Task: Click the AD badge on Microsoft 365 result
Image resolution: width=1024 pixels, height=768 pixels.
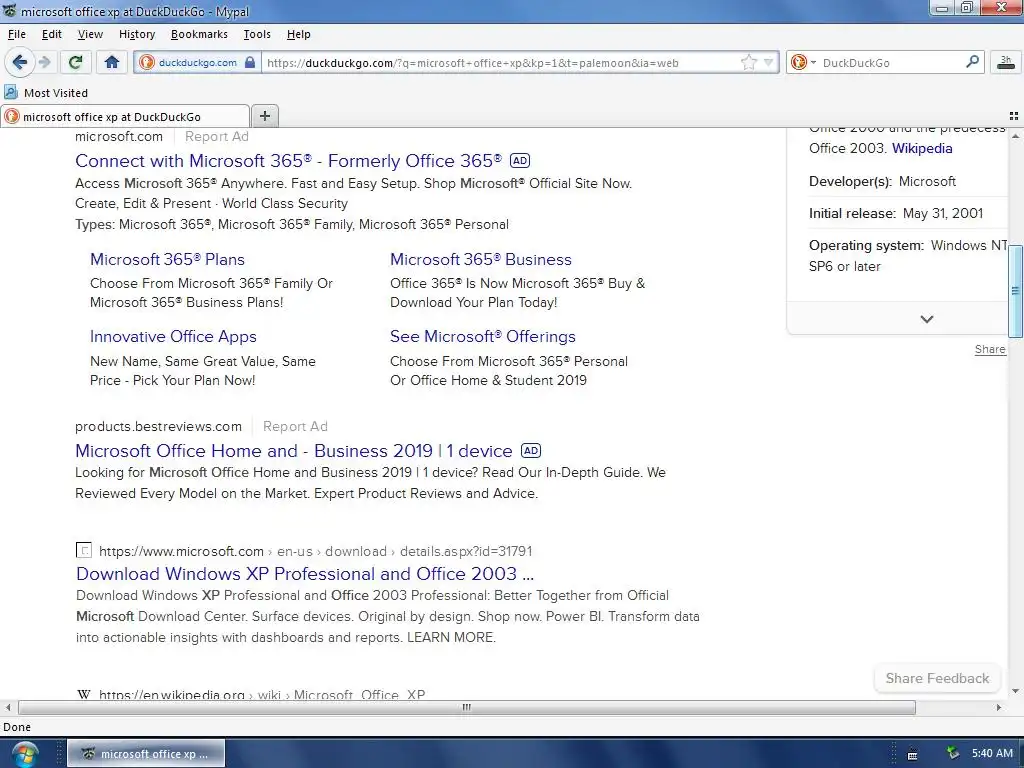Action: 520,161
